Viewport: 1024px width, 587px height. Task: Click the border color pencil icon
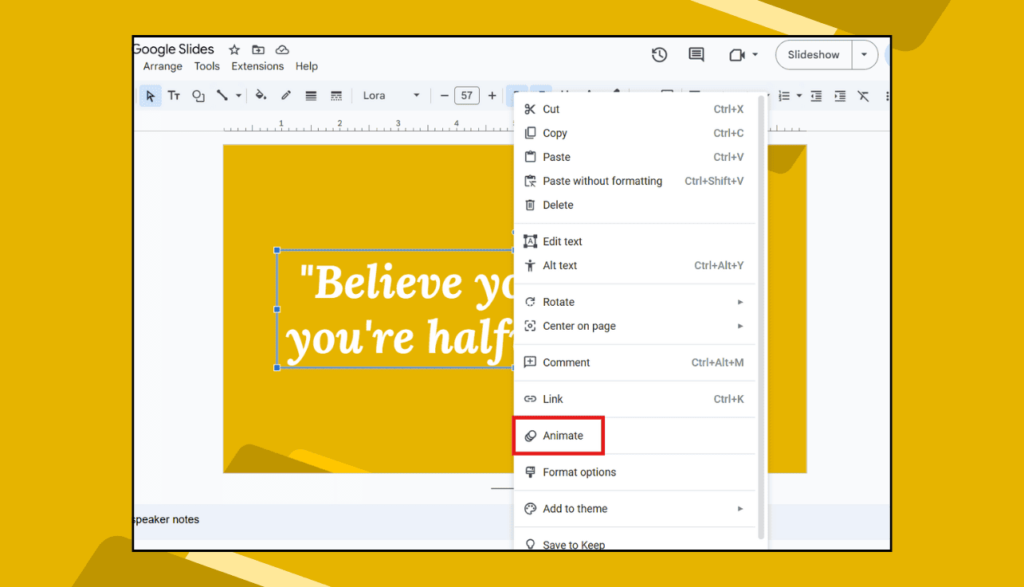tap(286, 96)
